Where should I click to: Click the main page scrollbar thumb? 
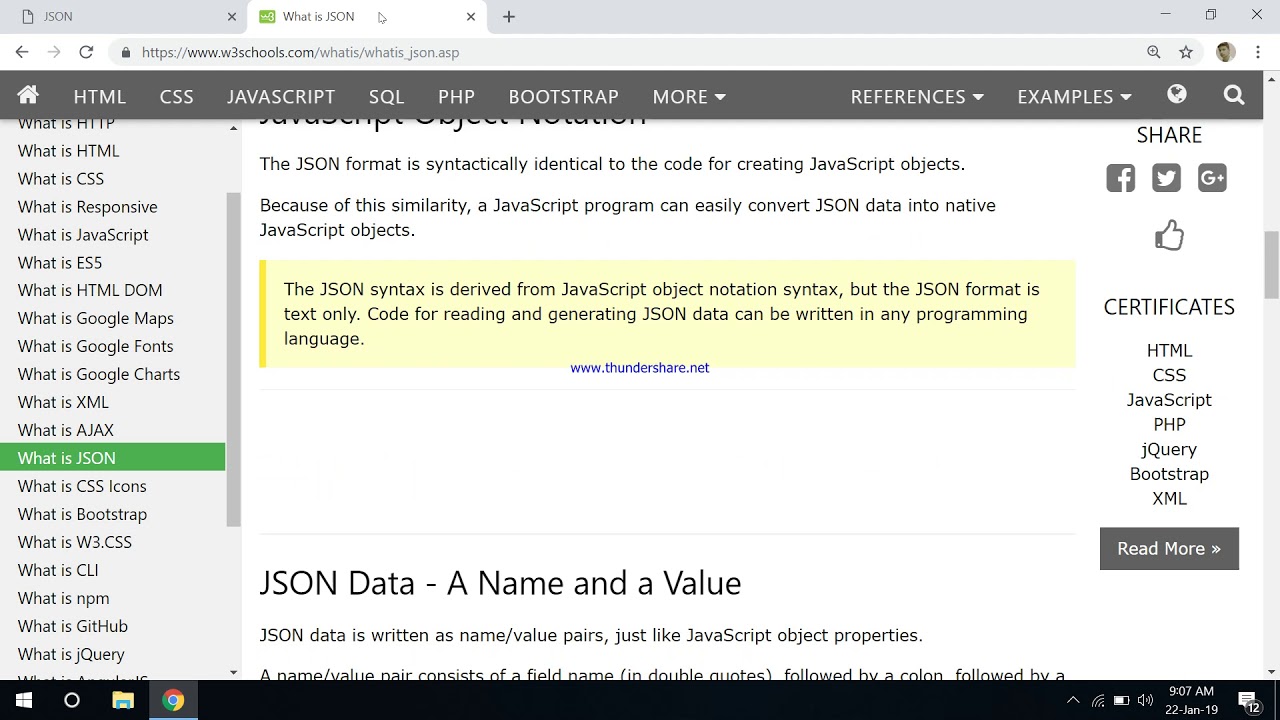(x=1271, y=264)
